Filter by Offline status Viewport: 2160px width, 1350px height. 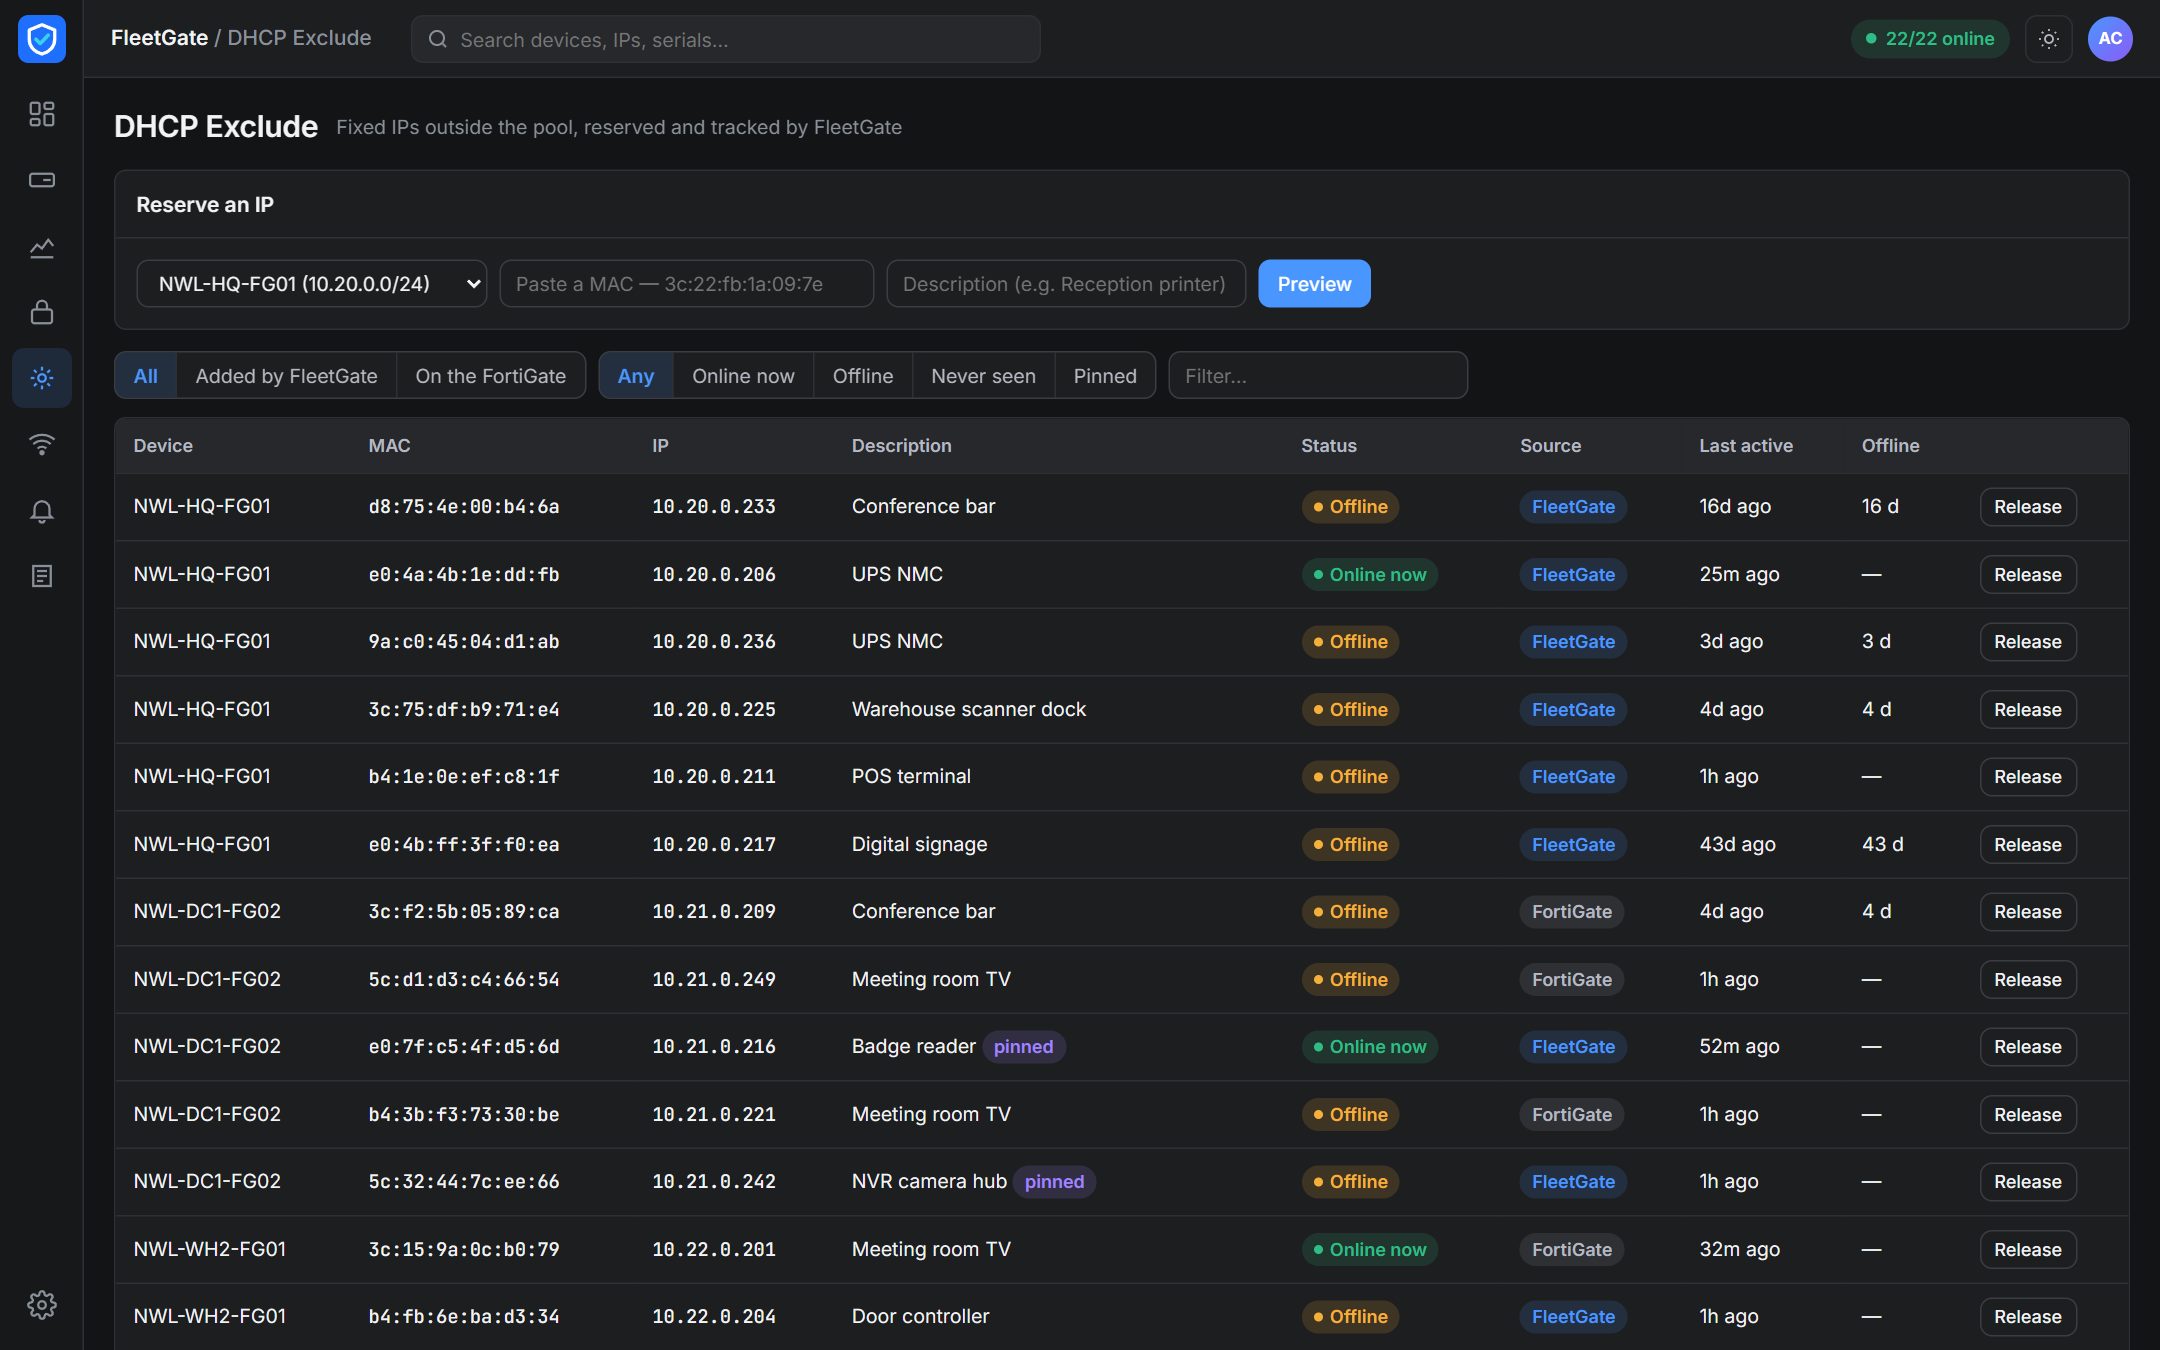pos(863,376)
